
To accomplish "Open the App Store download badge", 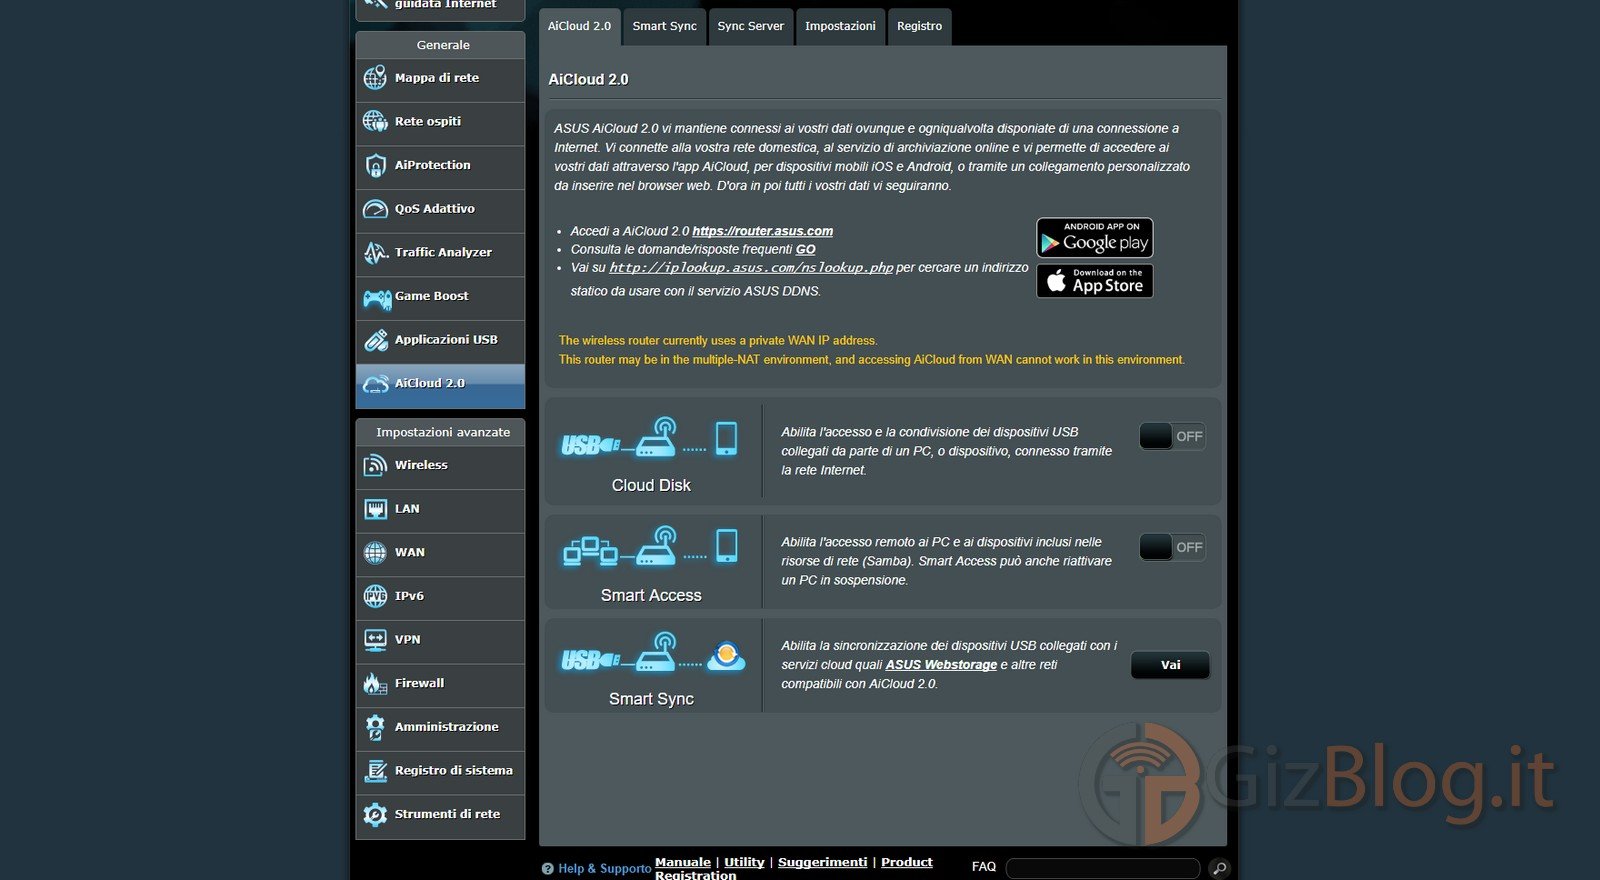I will pos(1095,281).
